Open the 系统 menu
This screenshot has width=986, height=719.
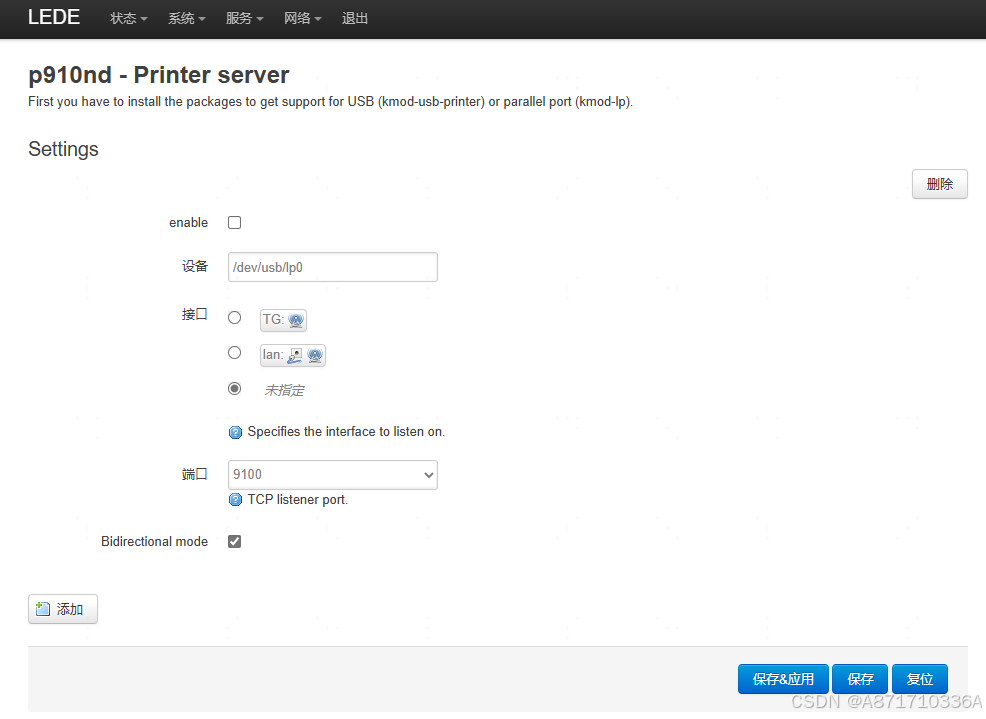186,19
